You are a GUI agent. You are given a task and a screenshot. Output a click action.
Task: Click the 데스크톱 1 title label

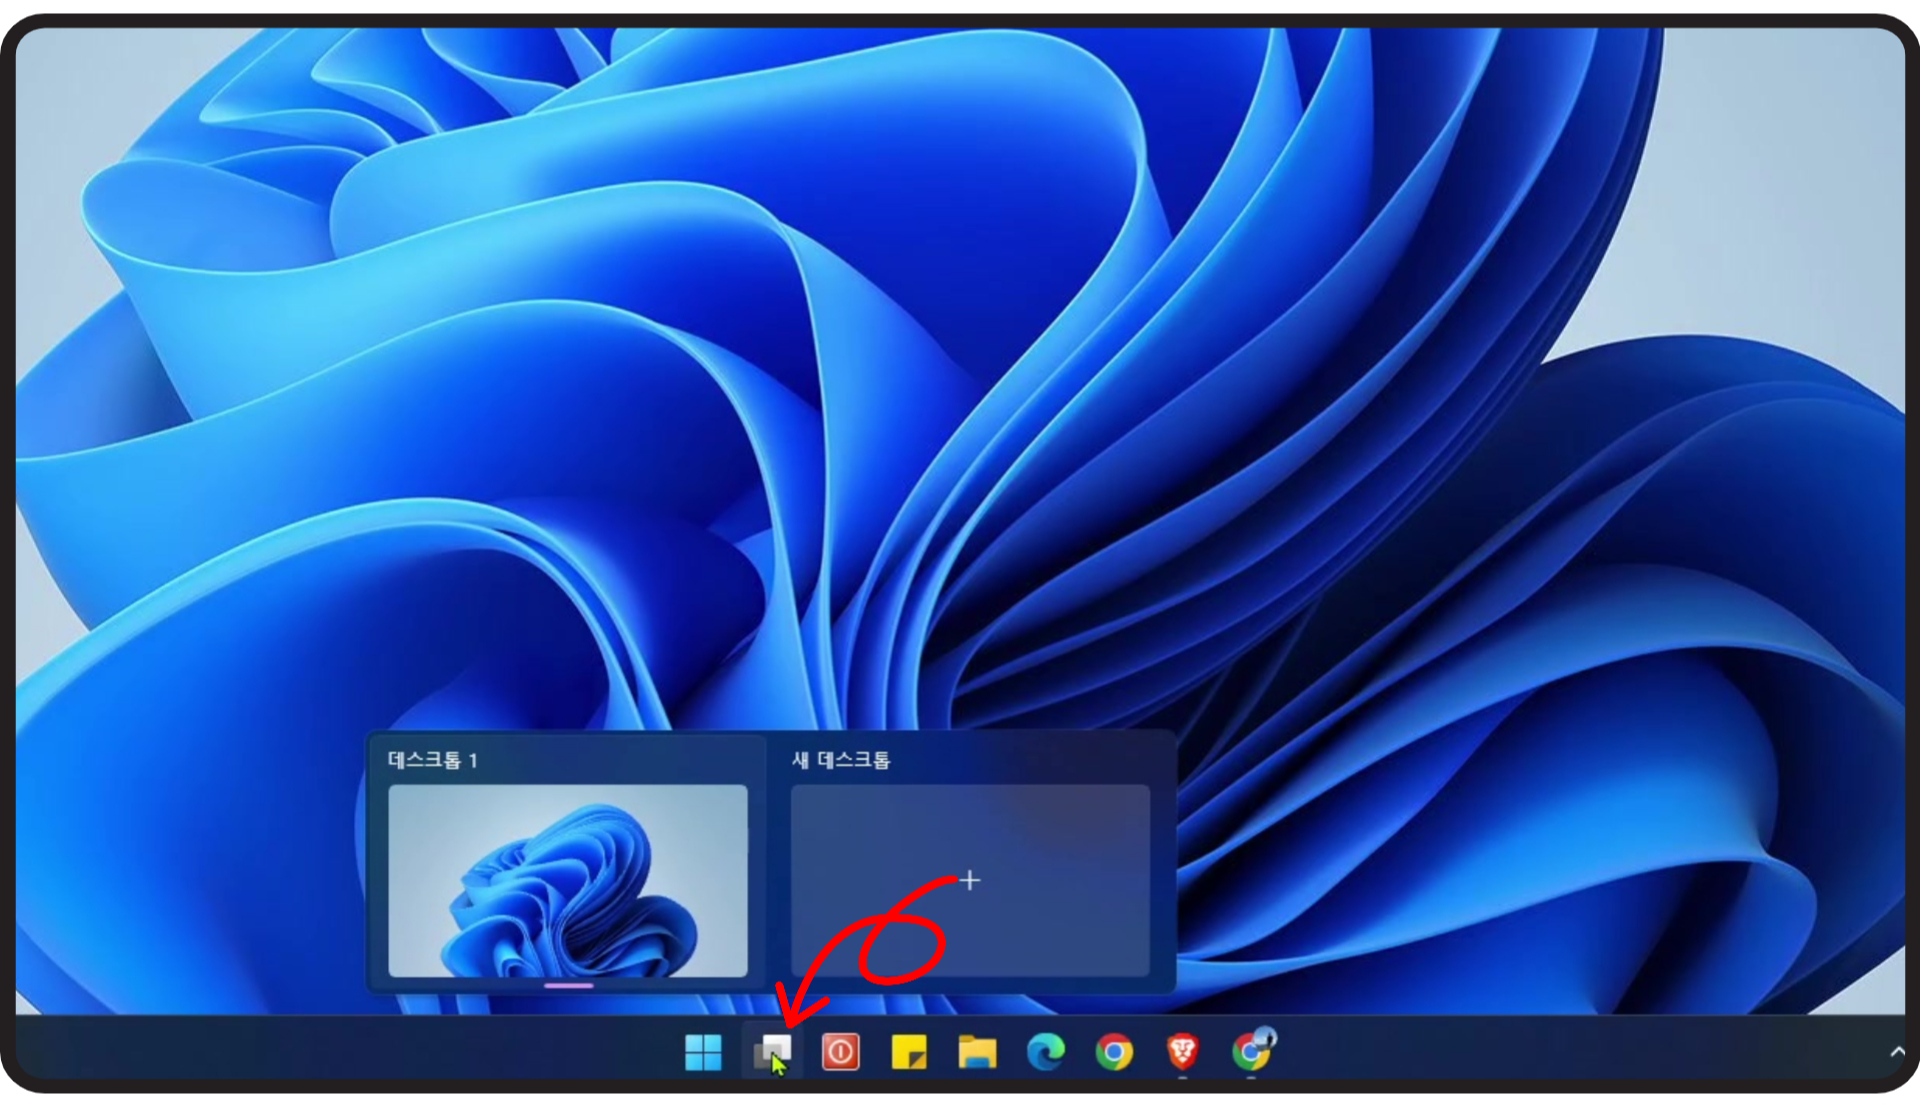tap(432, 760)
